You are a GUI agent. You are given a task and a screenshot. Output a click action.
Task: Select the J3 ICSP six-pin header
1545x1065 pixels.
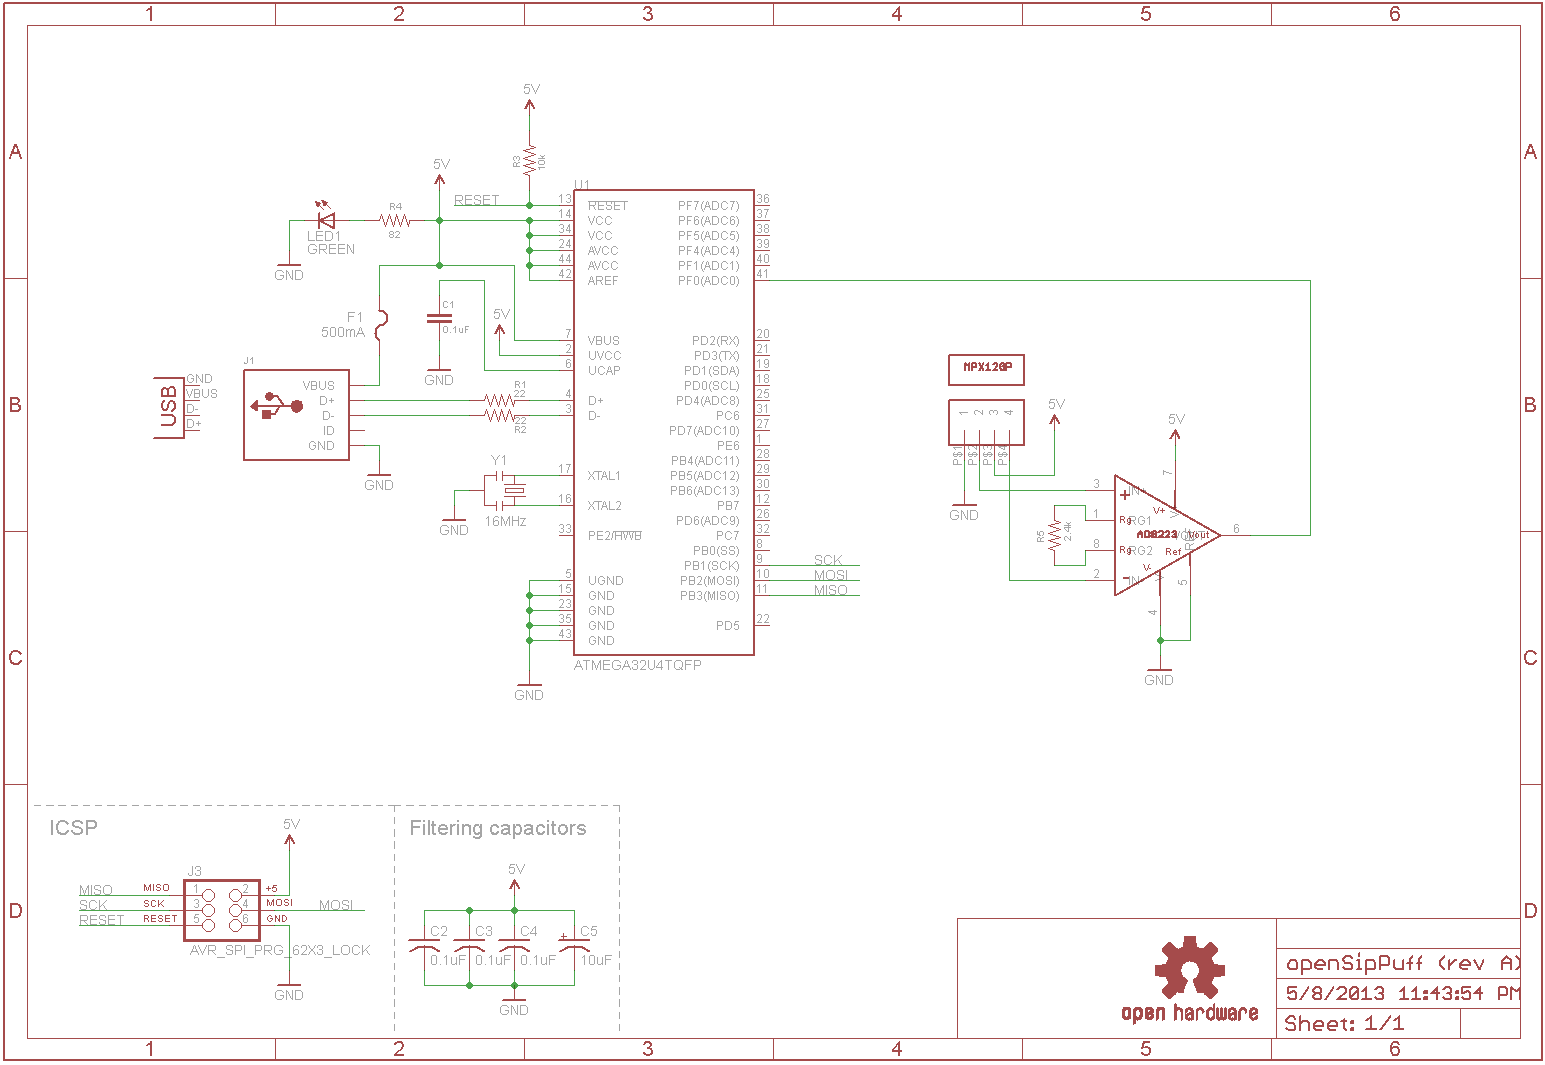(x=222, y=910)
